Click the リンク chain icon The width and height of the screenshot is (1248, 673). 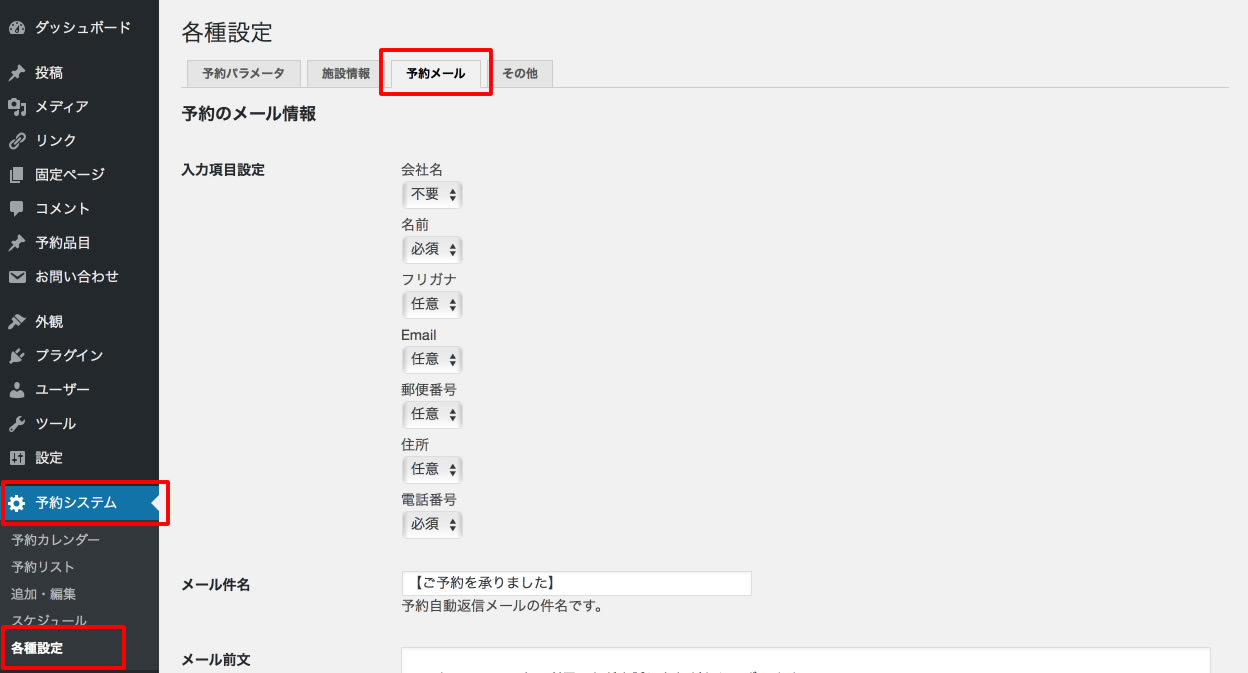pyautogui.click(x=16, y=141)
